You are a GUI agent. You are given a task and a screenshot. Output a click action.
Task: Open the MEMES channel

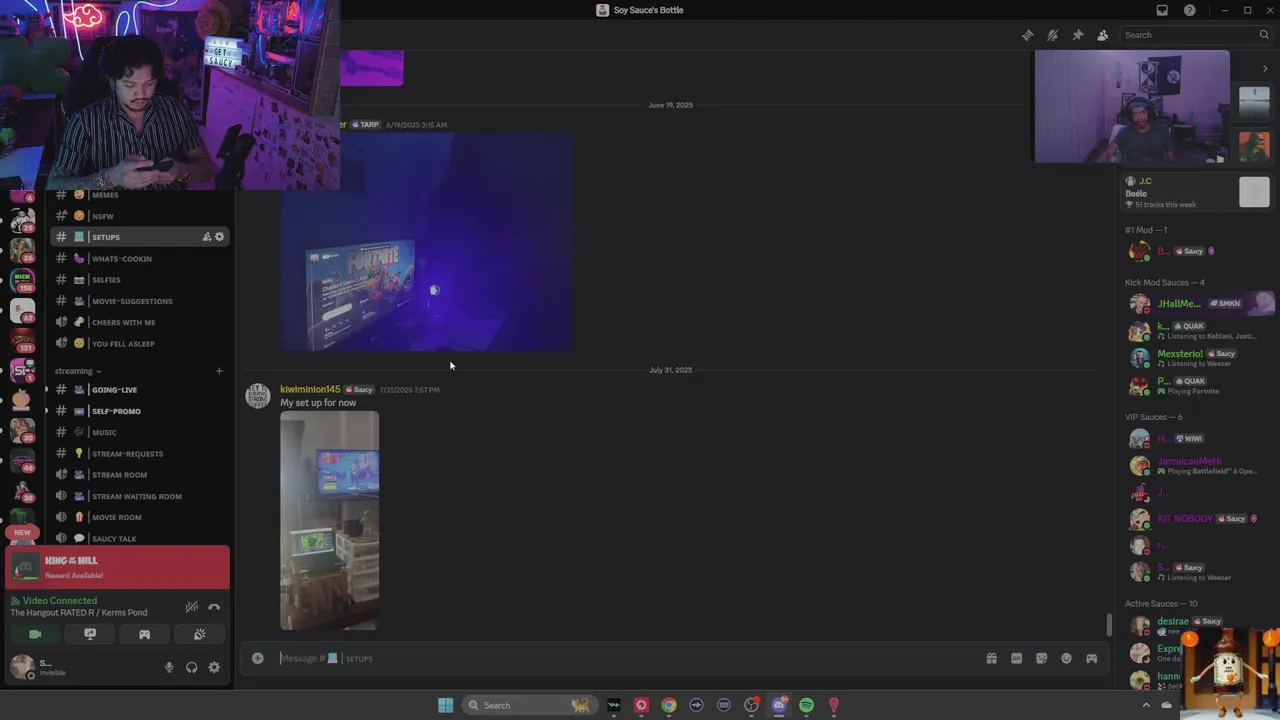(x=140, y=195)
